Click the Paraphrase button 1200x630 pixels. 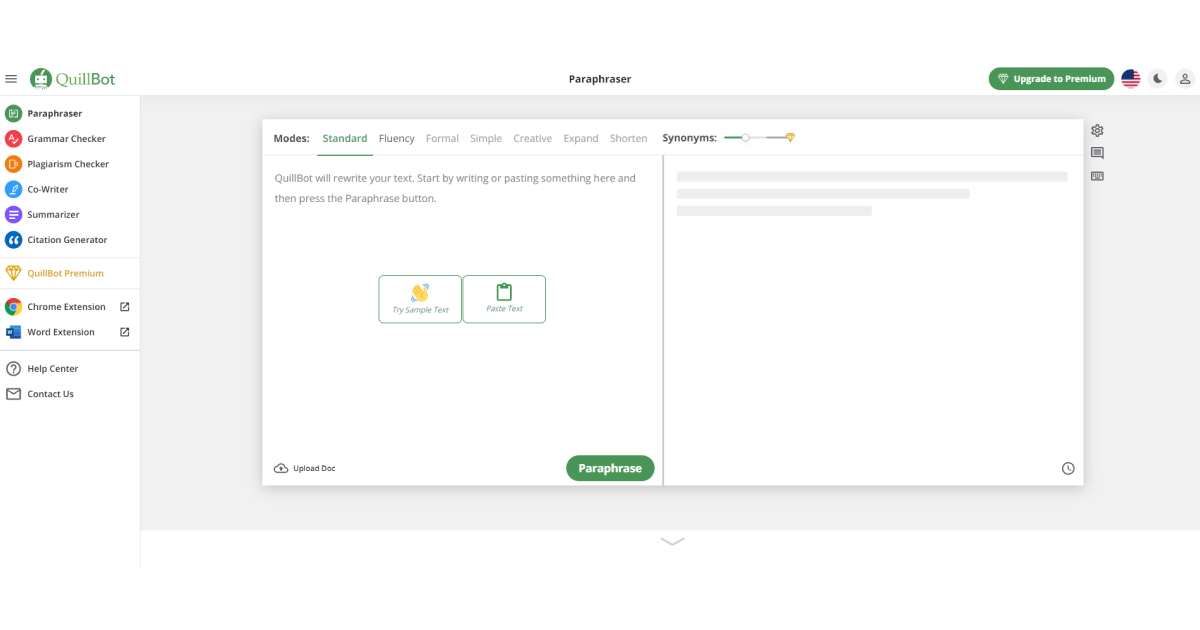610,468
